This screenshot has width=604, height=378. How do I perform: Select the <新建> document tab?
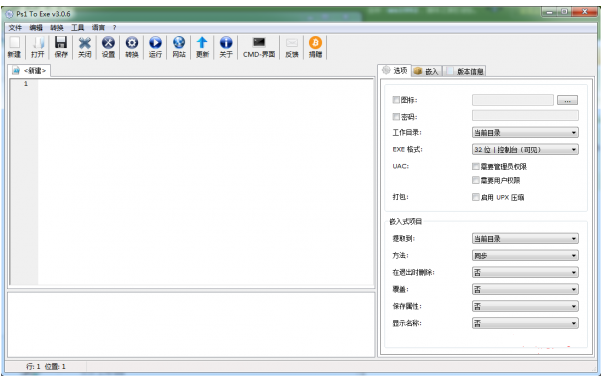click(29, 71)
